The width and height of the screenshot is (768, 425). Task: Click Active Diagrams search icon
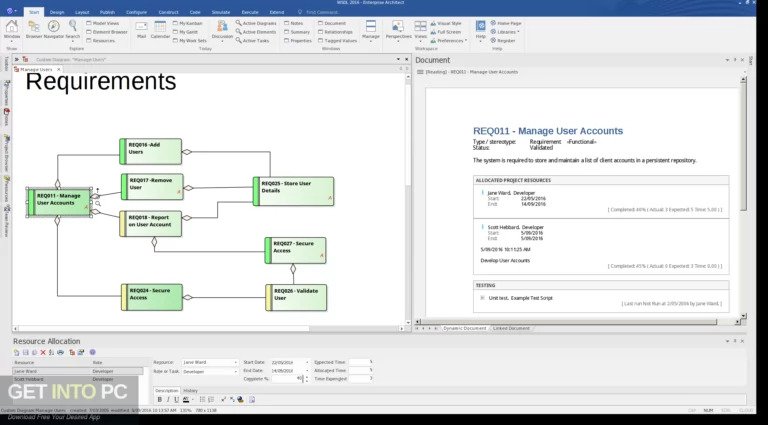[x=239, y=23]
